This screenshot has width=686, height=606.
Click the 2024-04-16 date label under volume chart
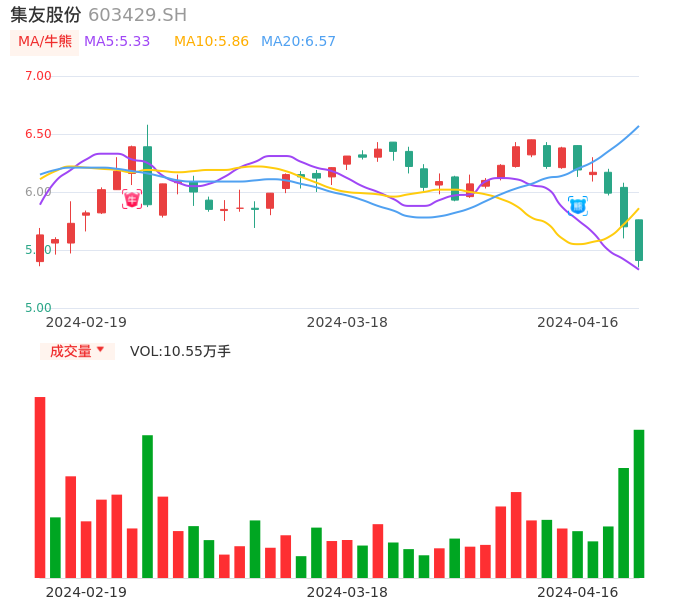tap(577, 592)
